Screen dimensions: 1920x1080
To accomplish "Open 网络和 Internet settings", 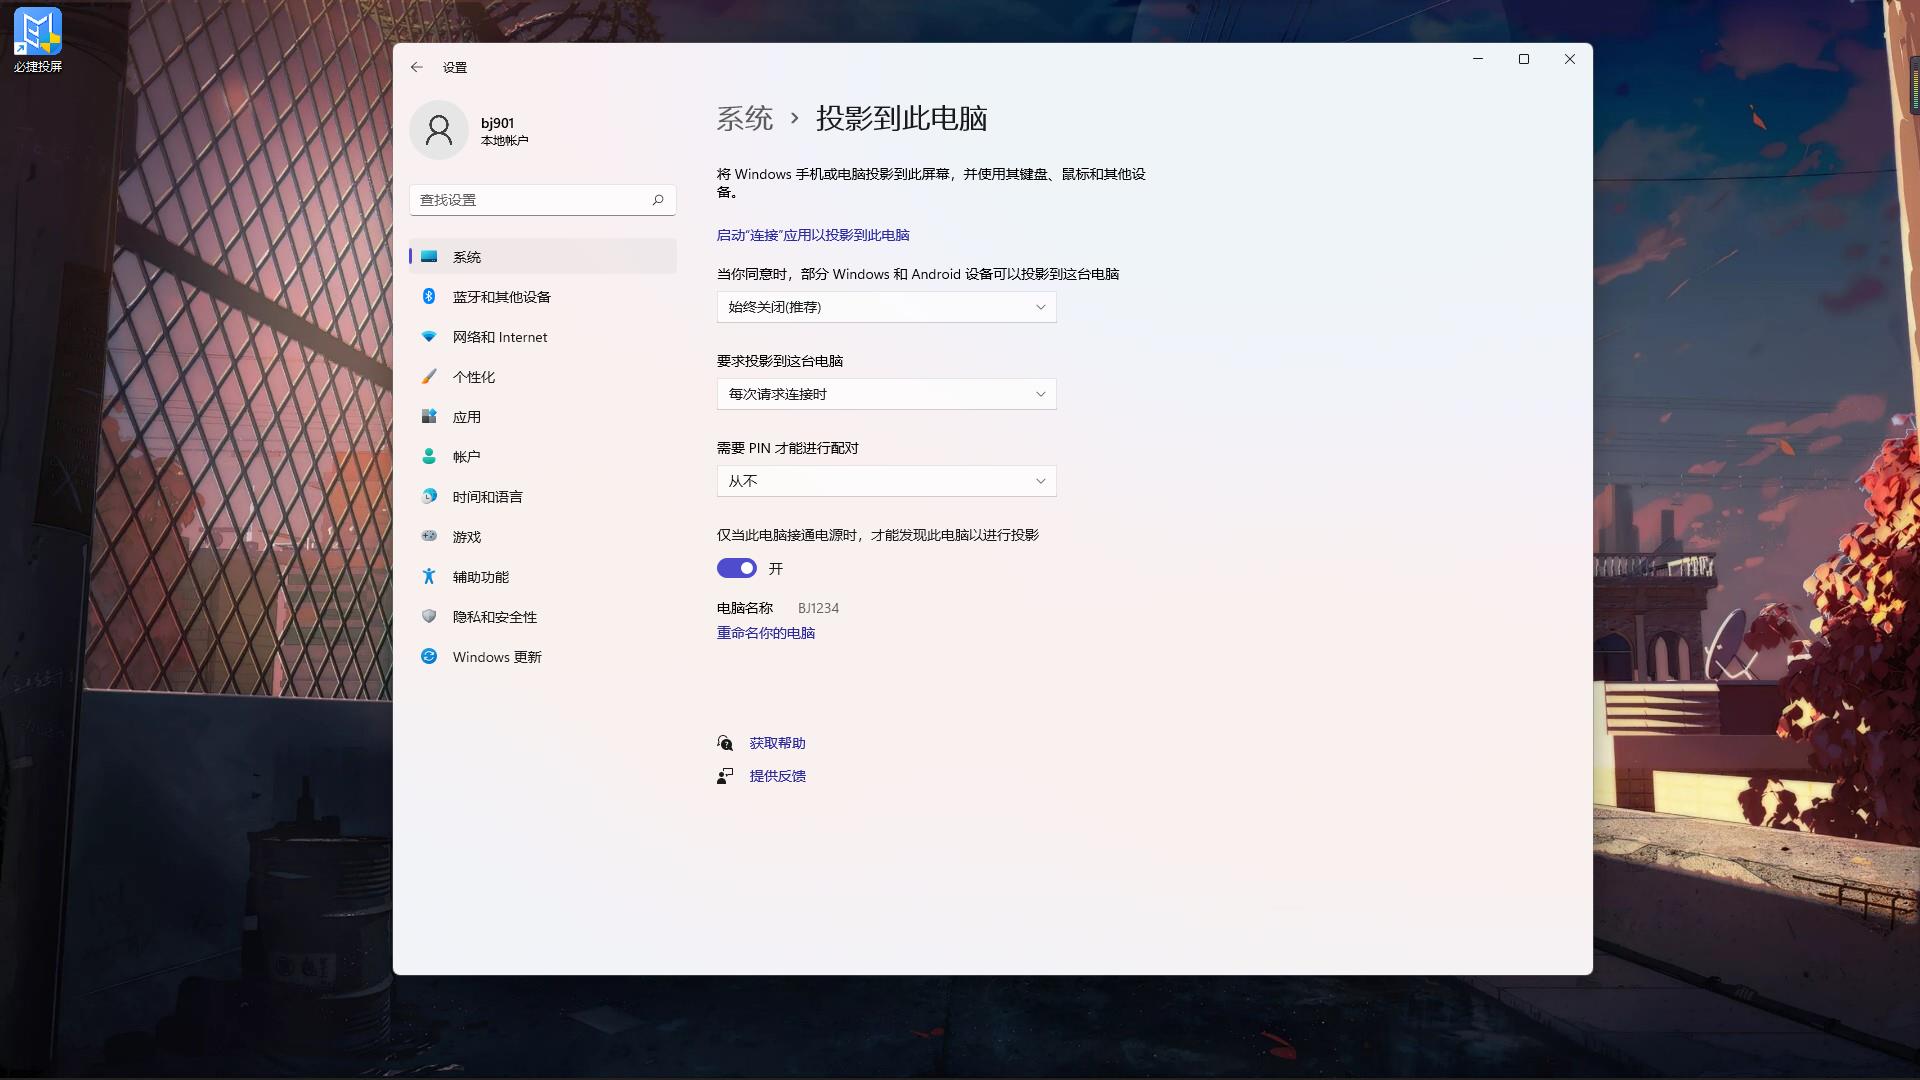I will pos(543,336).
